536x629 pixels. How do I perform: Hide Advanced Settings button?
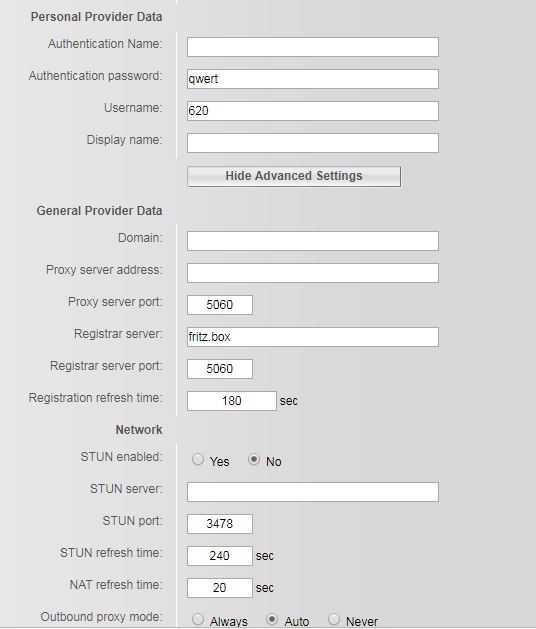point(294,177)
